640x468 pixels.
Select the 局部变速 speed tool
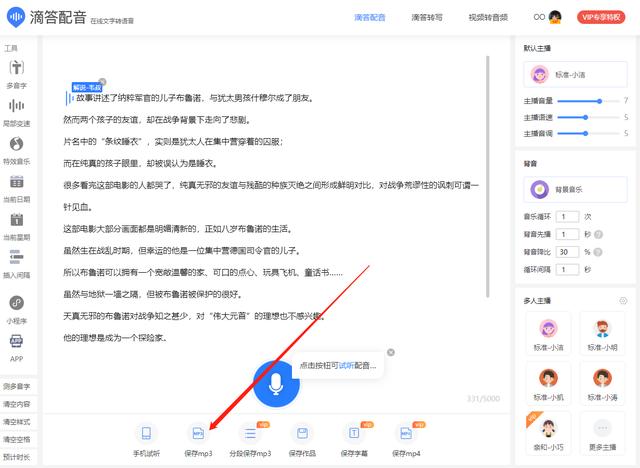tap(16, 106)
